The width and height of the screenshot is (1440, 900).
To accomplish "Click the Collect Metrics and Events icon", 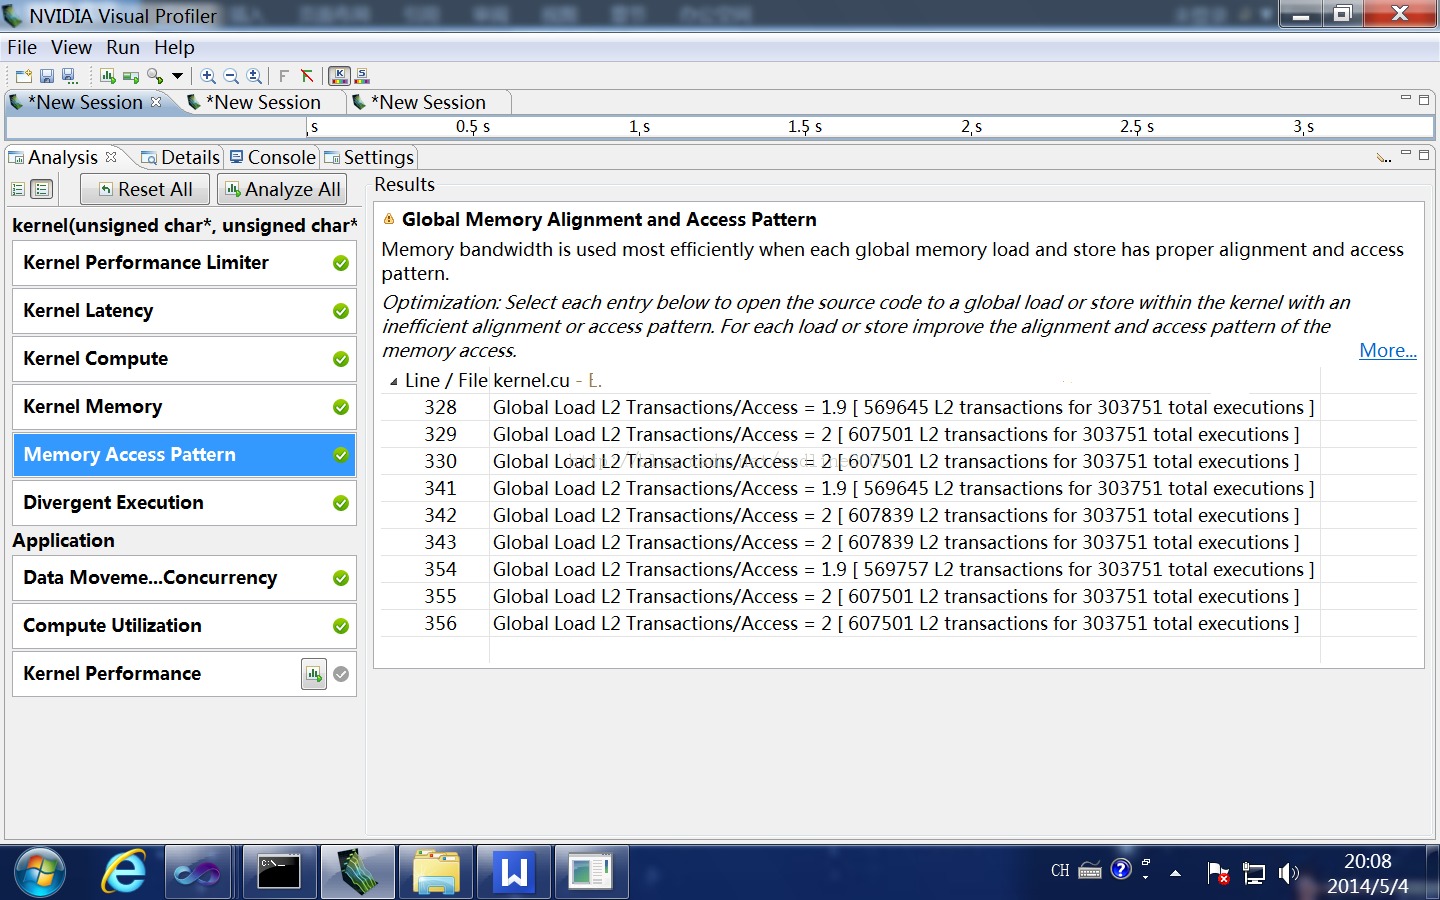I will (x=131, y=76).
